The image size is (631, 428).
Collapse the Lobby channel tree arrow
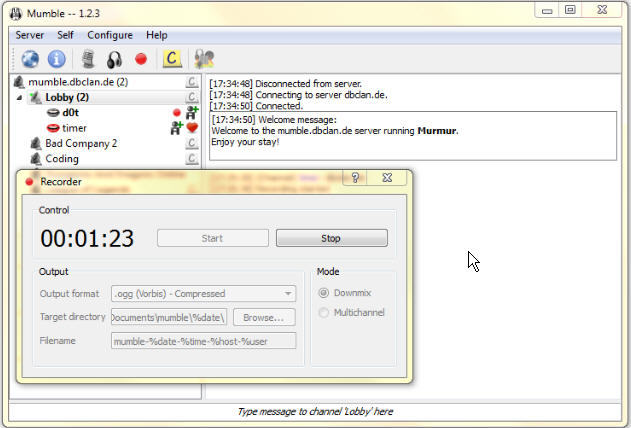tap(19, 97)
